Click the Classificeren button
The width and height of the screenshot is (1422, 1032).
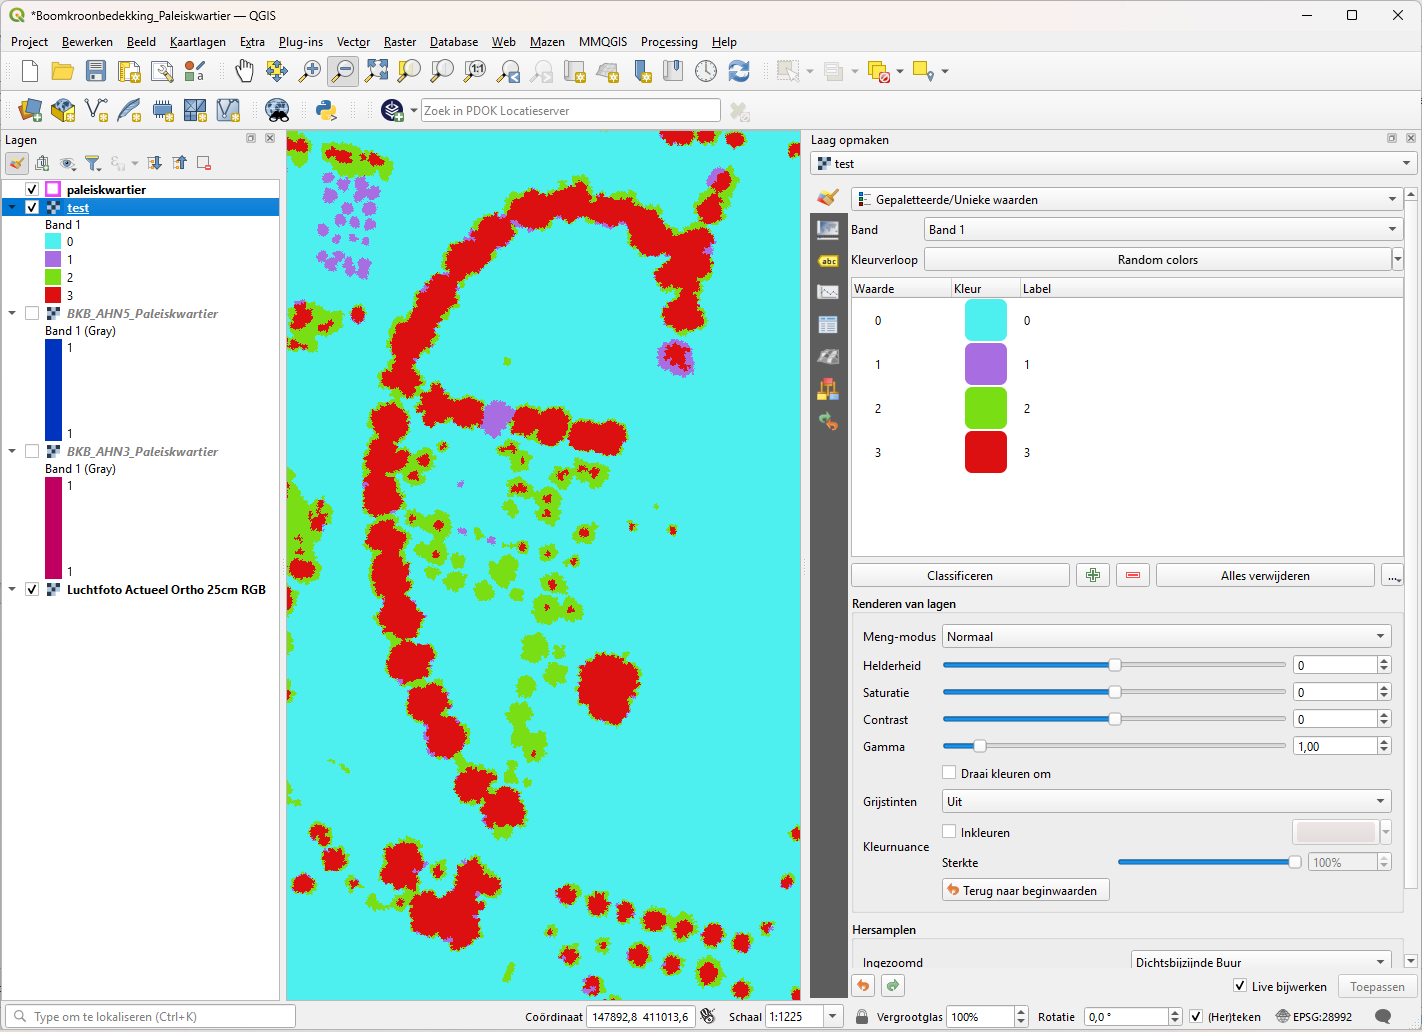click(x=960, y=575)
